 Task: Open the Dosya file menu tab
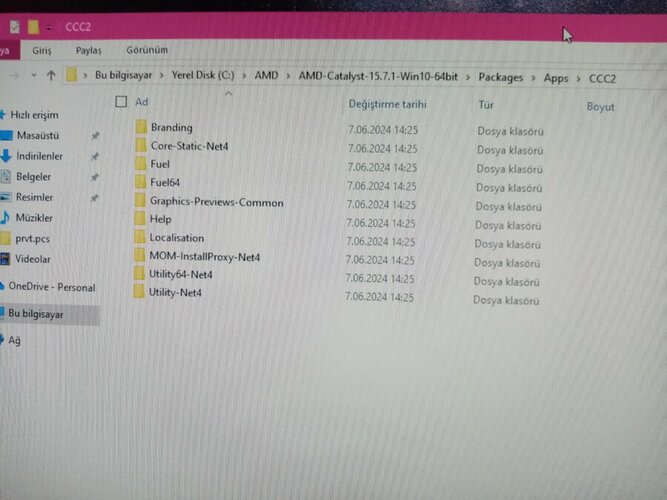pos(9,50)
